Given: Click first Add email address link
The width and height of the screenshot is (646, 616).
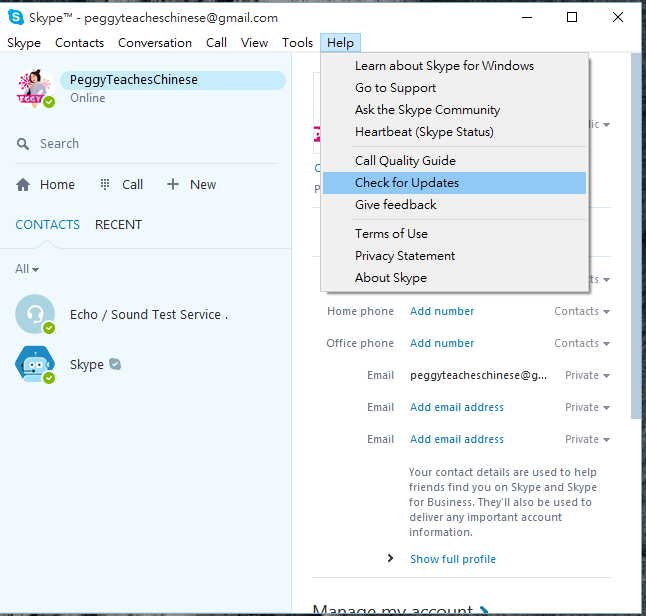Looking at the screenshot, I should 457,408.
